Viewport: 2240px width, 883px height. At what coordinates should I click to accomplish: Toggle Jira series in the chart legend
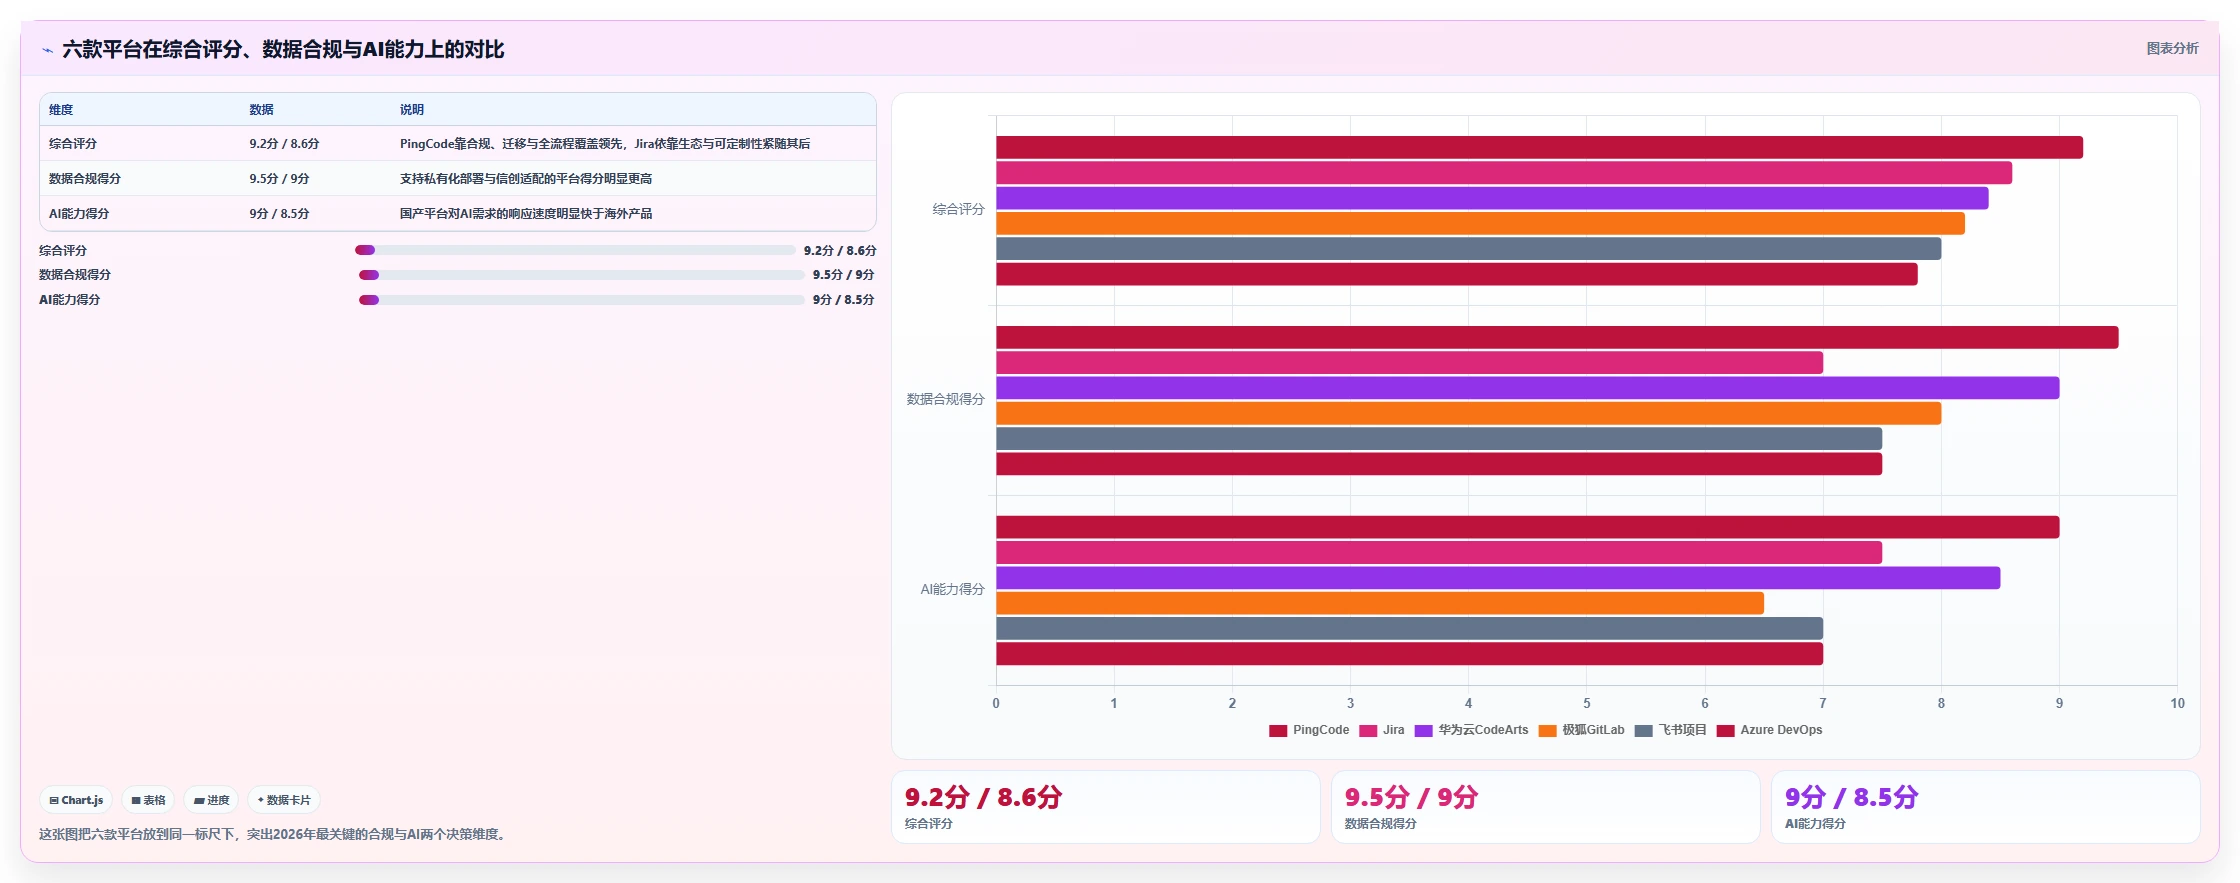point(1382,730)
